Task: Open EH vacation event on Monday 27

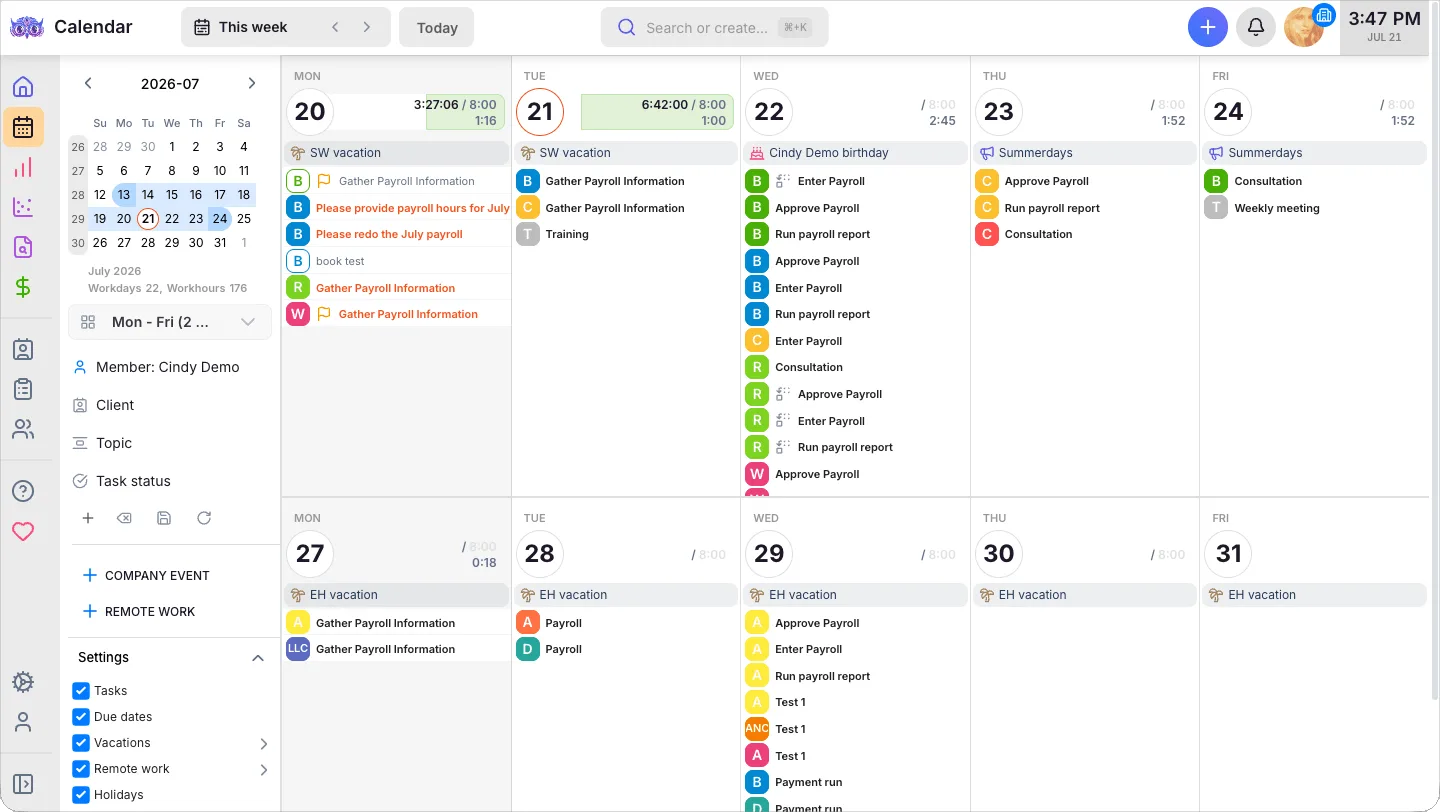Action: [x=396, y=595]
